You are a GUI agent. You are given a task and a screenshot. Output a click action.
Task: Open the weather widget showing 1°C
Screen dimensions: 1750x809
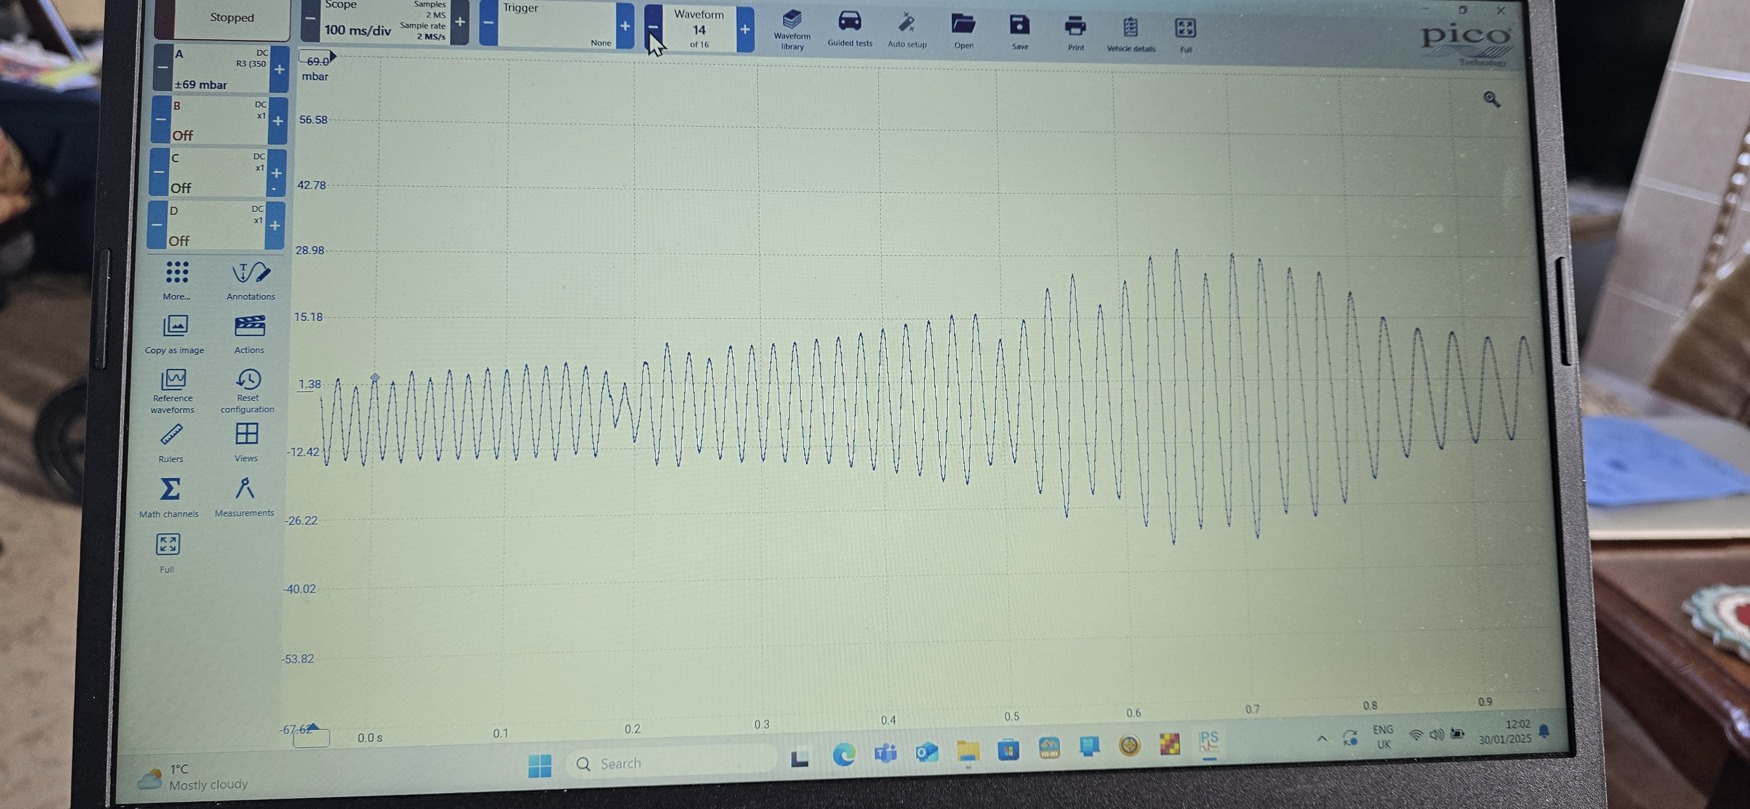194,777
